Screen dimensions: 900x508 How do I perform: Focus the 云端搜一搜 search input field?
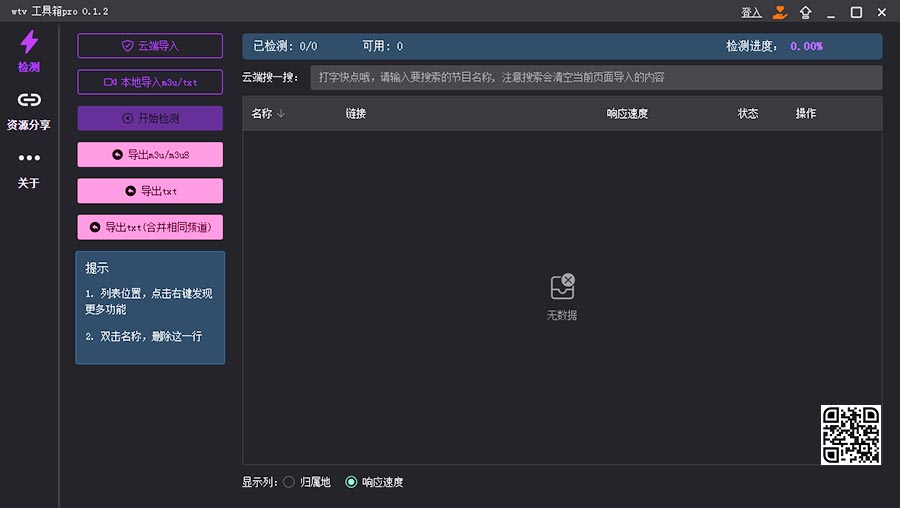pyautogui.click(x=596, y=77)
